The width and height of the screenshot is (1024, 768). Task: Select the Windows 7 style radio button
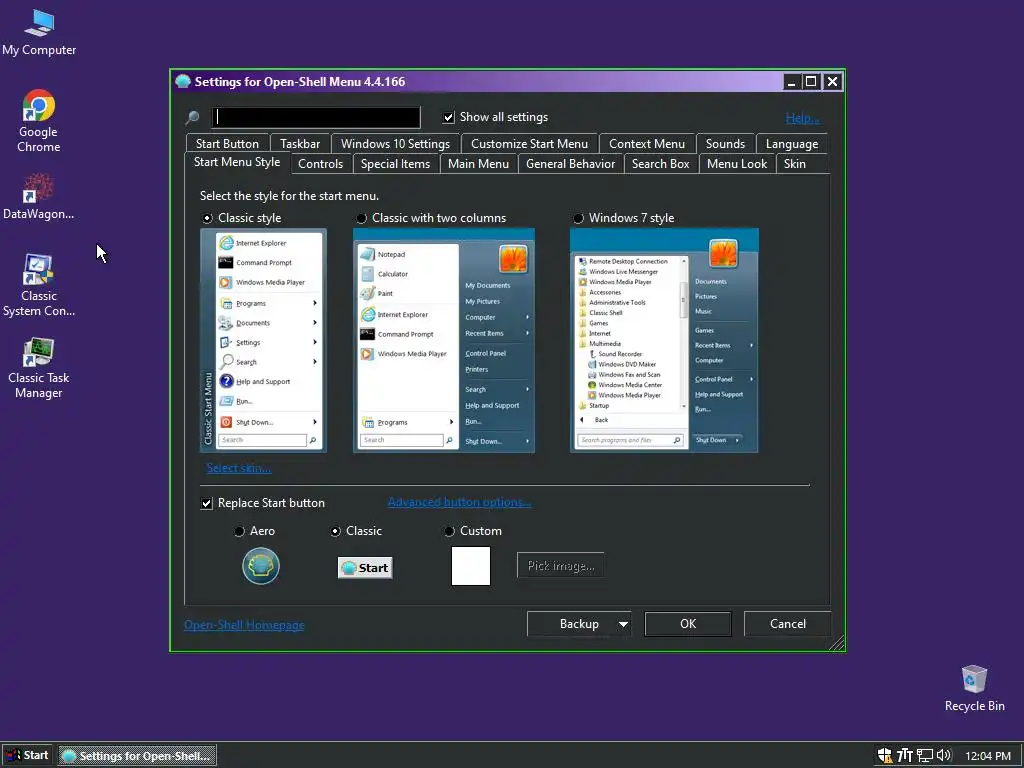coord(578,218)
